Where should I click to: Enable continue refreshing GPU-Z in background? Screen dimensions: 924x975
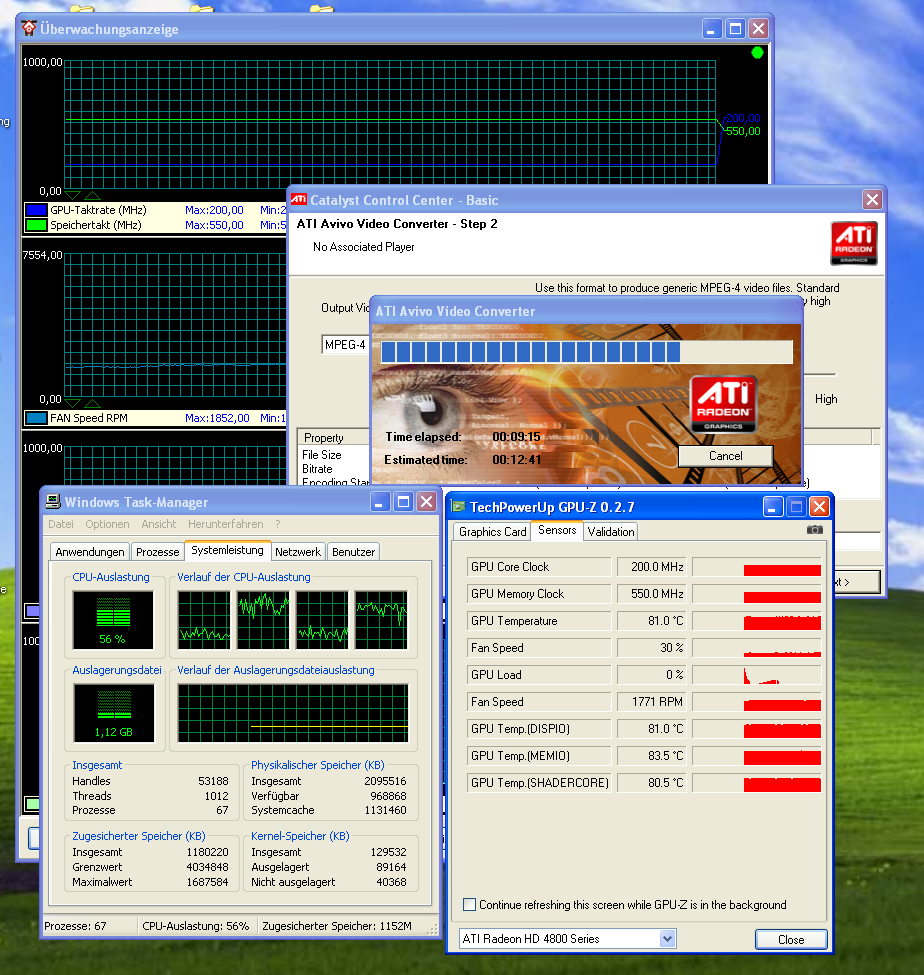pyautogui.click(x=470, y=905)
